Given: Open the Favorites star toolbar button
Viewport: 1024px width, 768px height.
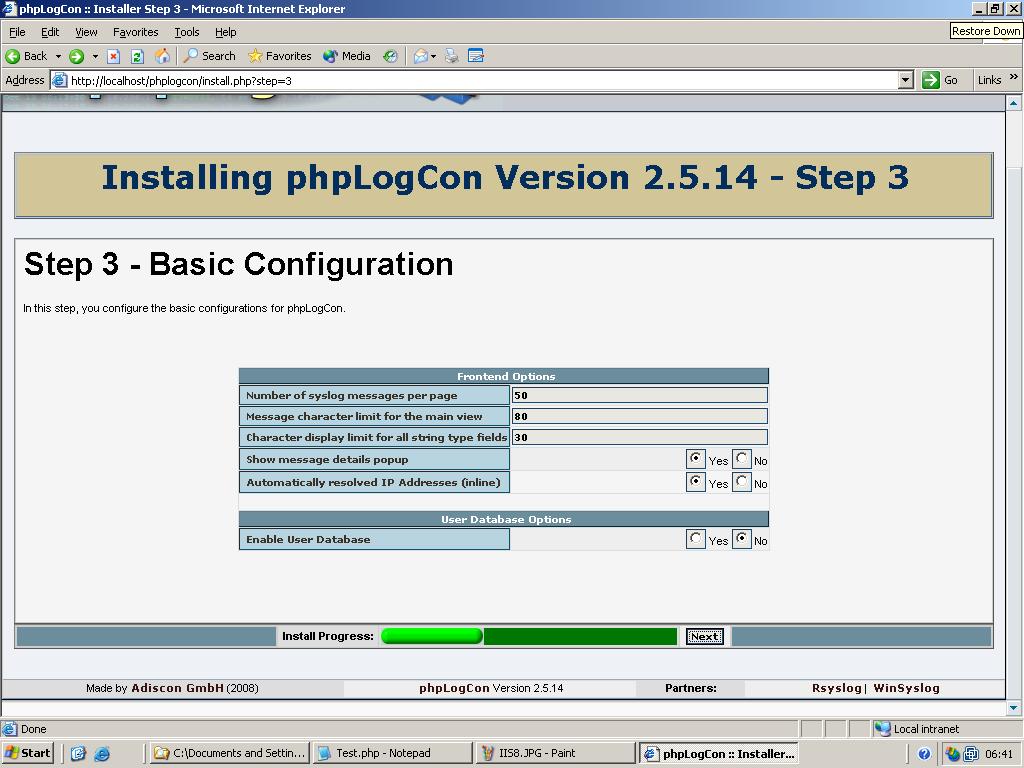Looking at the screenshot, I should tap(279, 56).
